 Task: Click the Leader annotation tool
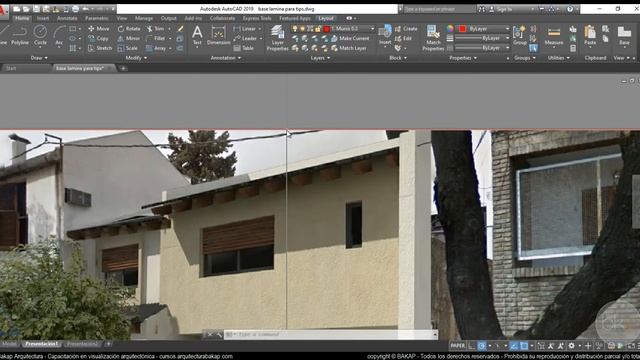click(245, 38)
